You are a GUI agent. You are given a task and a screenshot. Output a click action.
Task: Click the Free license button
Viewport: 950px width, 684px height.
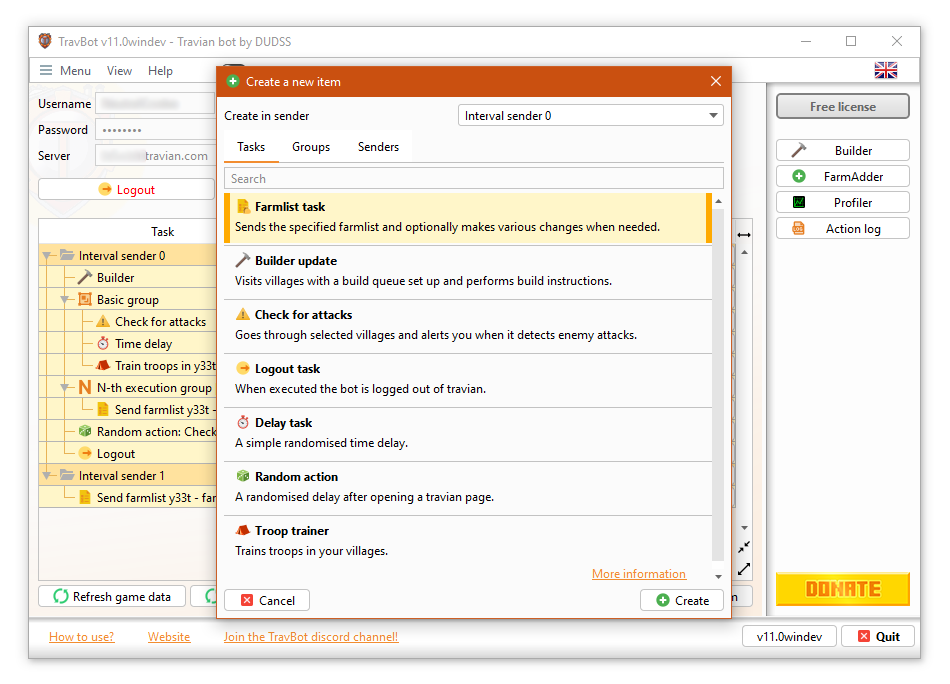842,107
